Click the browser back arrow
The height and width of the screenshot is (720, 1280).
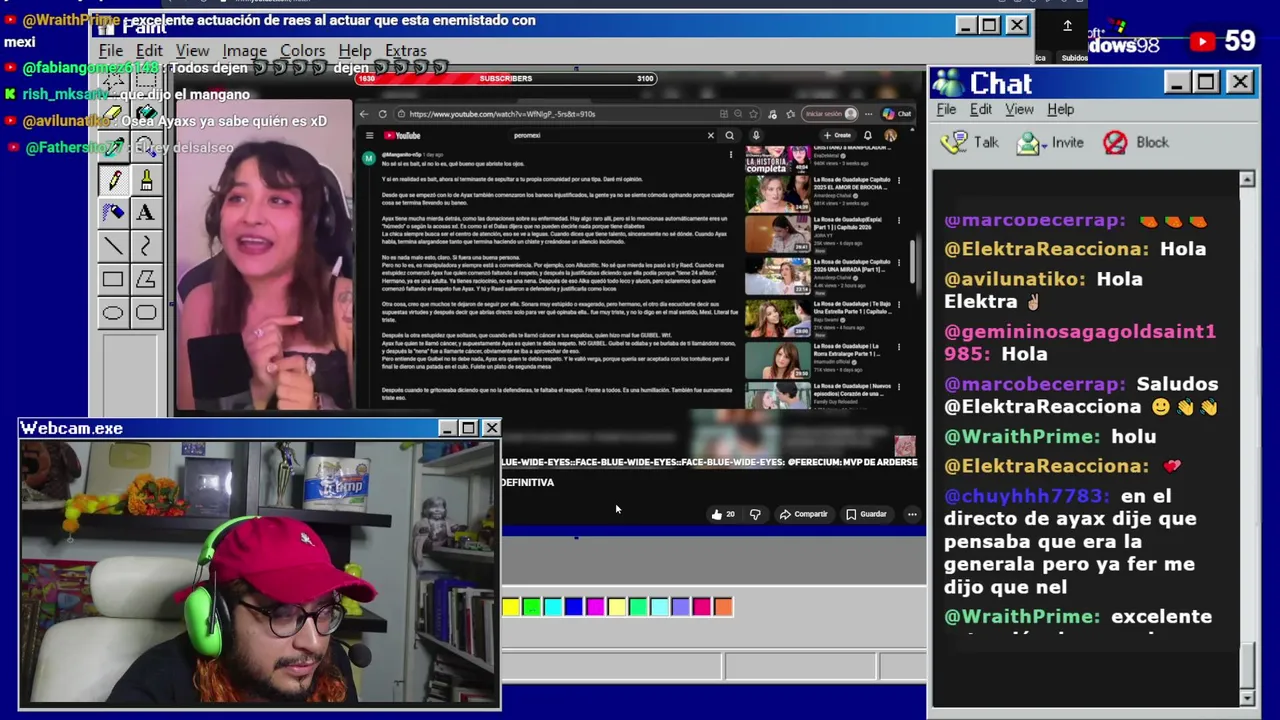pos(364,114)
